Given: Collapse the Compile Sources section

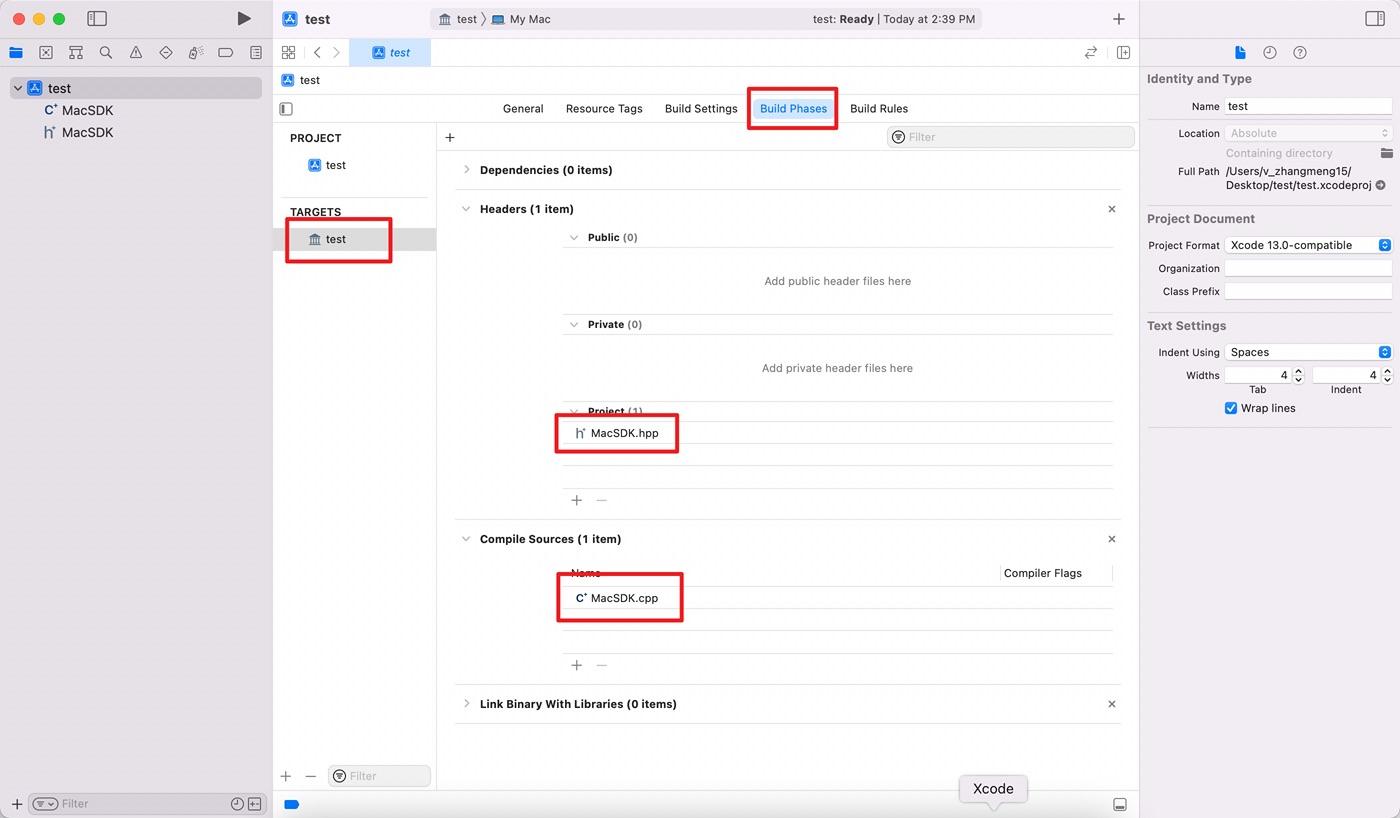Looking at the screenshot, I should [466, 539].
